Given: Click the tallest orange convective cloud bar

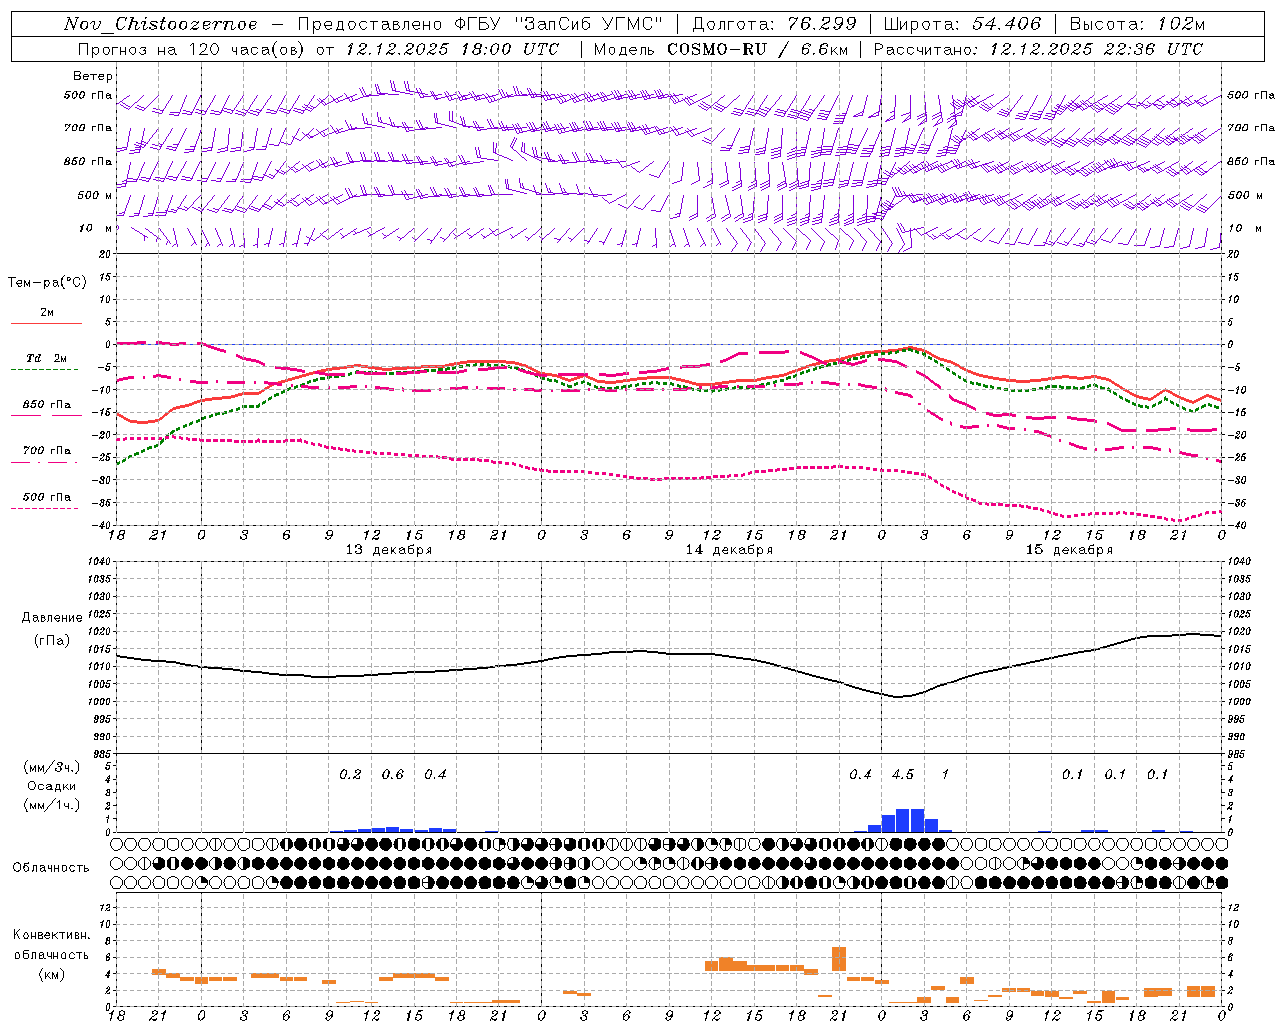Looking at the screenshot, I should coord(839,958).
